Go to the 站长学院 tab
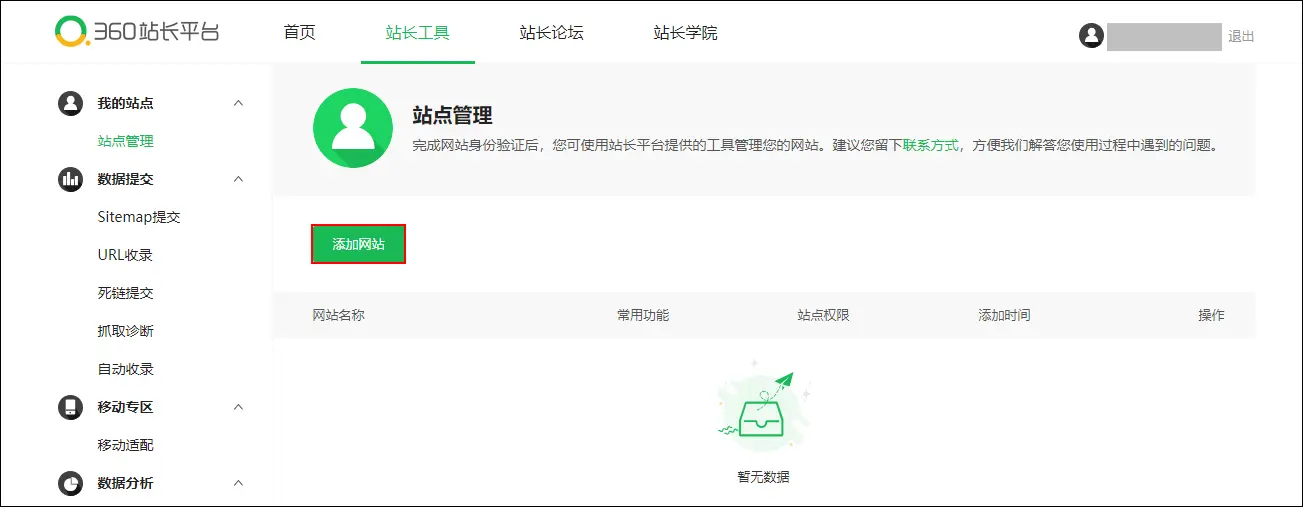The image size is (1303, 507). (x=685, y=33)
